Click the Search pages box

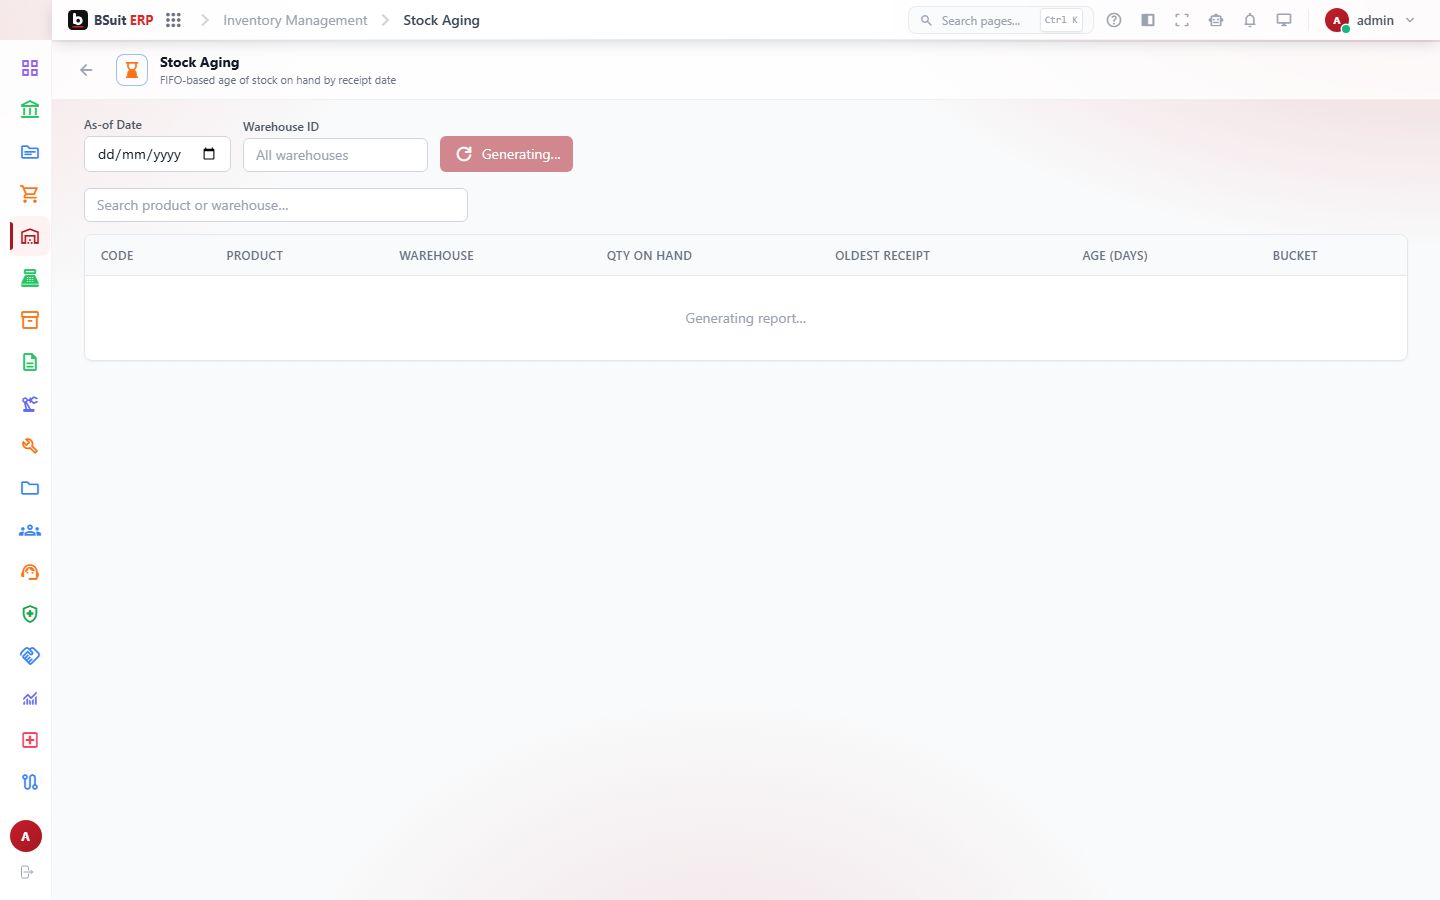pyautogui.click(x=1000, y=20)
